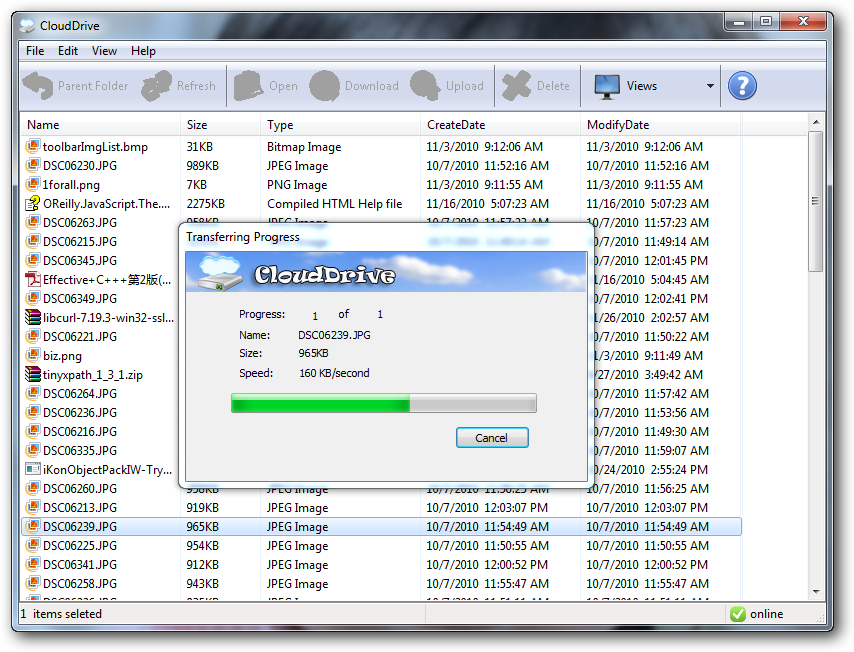
Task: Click the scrollbar down arrow
Action: (815, 592)
